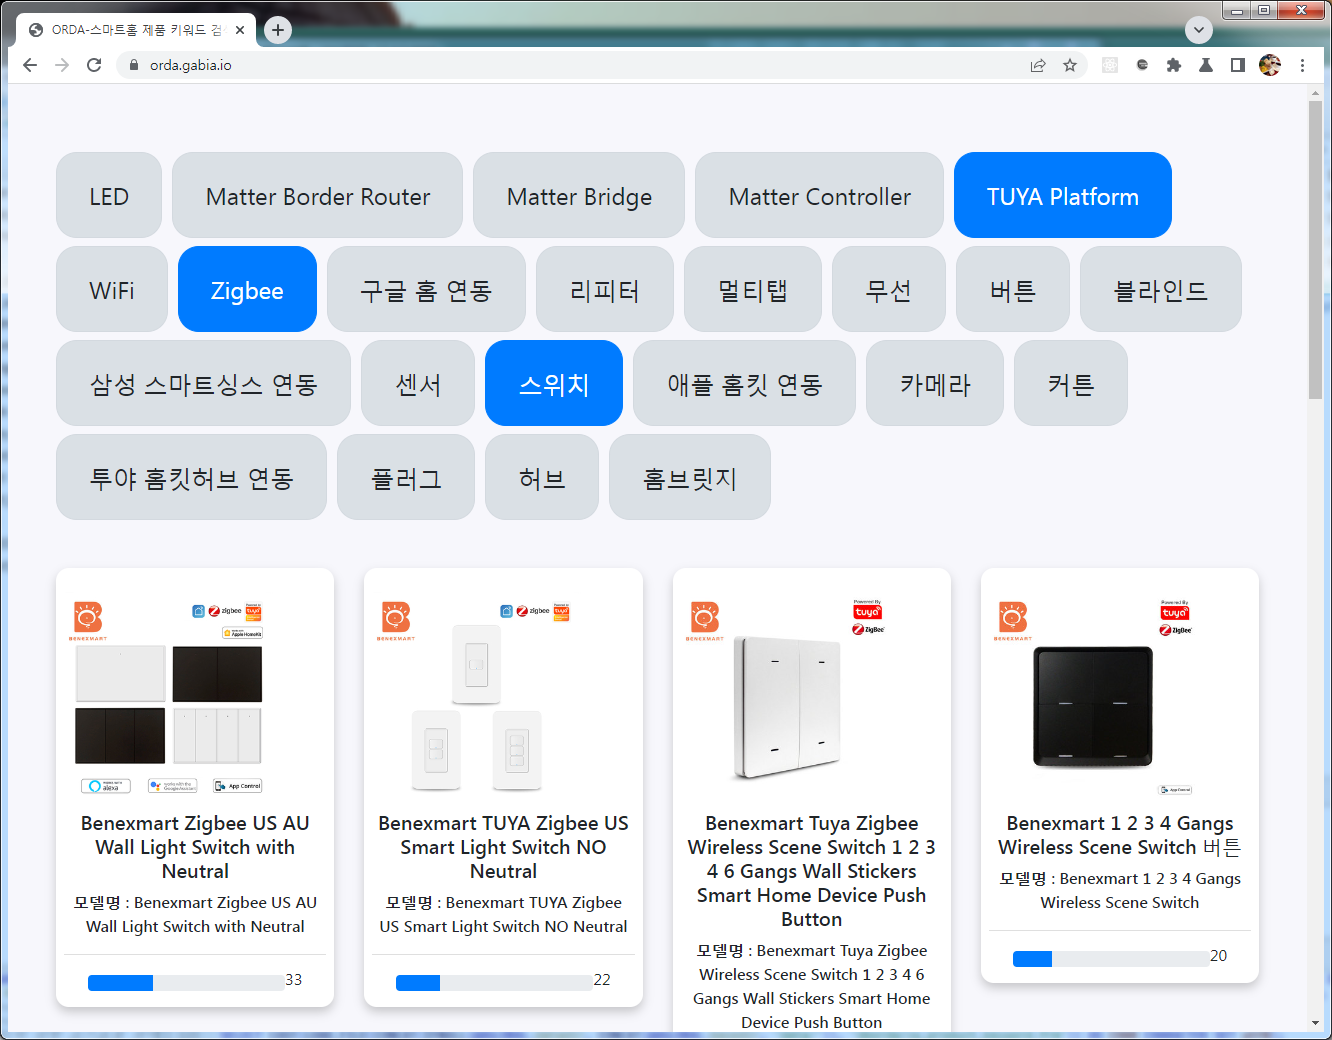The height and width of the screenshot is (1040, 1332).
Task: Open Tuya Zigbee Wireless Scene Switch title
Action: click(x=812, y=871)
